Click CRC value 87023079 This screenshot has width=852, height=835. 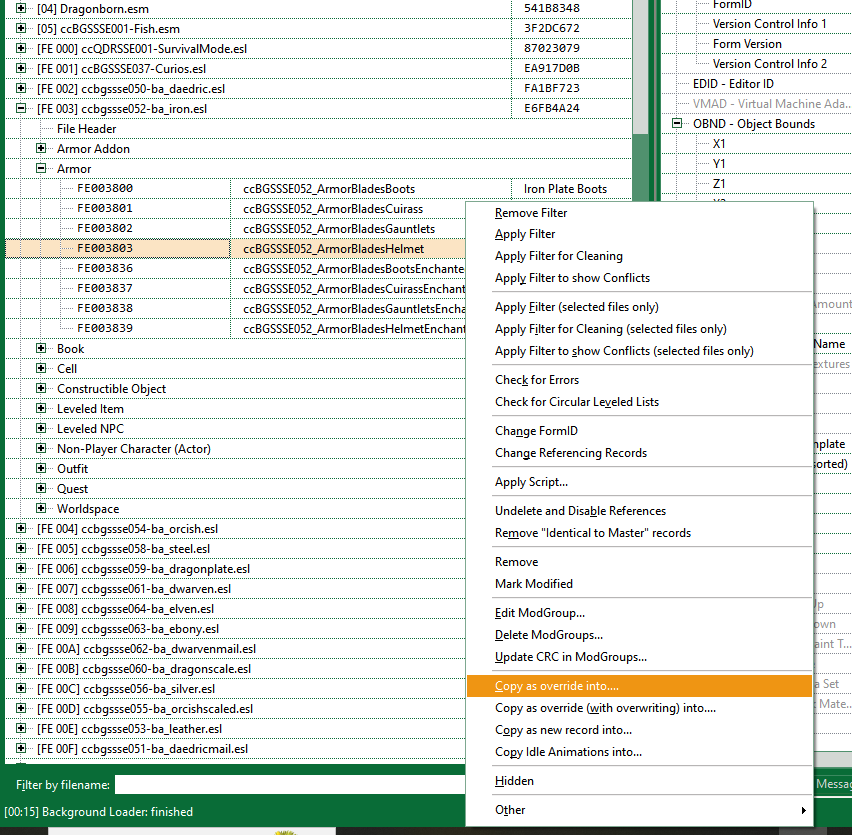[x=552, y=48]
